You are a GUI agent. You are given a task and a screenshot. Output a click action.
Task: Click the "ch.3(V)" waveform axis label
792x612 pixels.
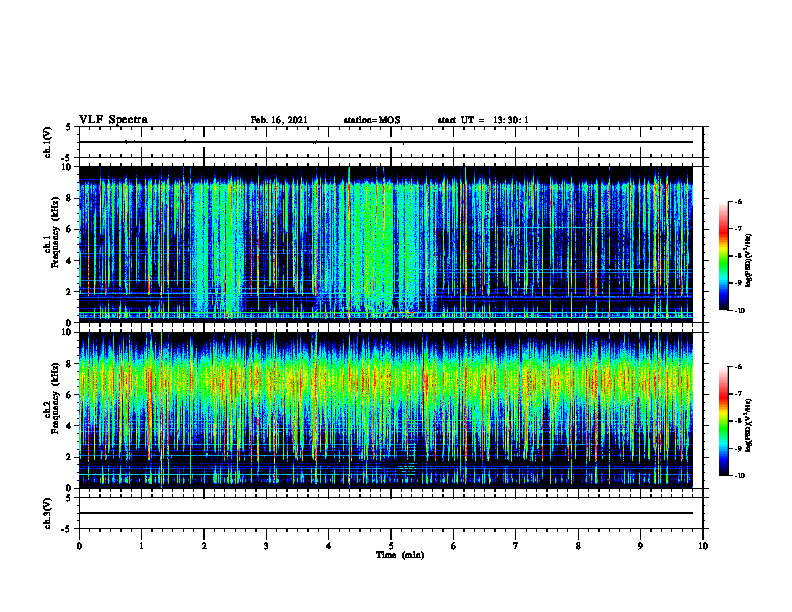[x=47, y=513]
